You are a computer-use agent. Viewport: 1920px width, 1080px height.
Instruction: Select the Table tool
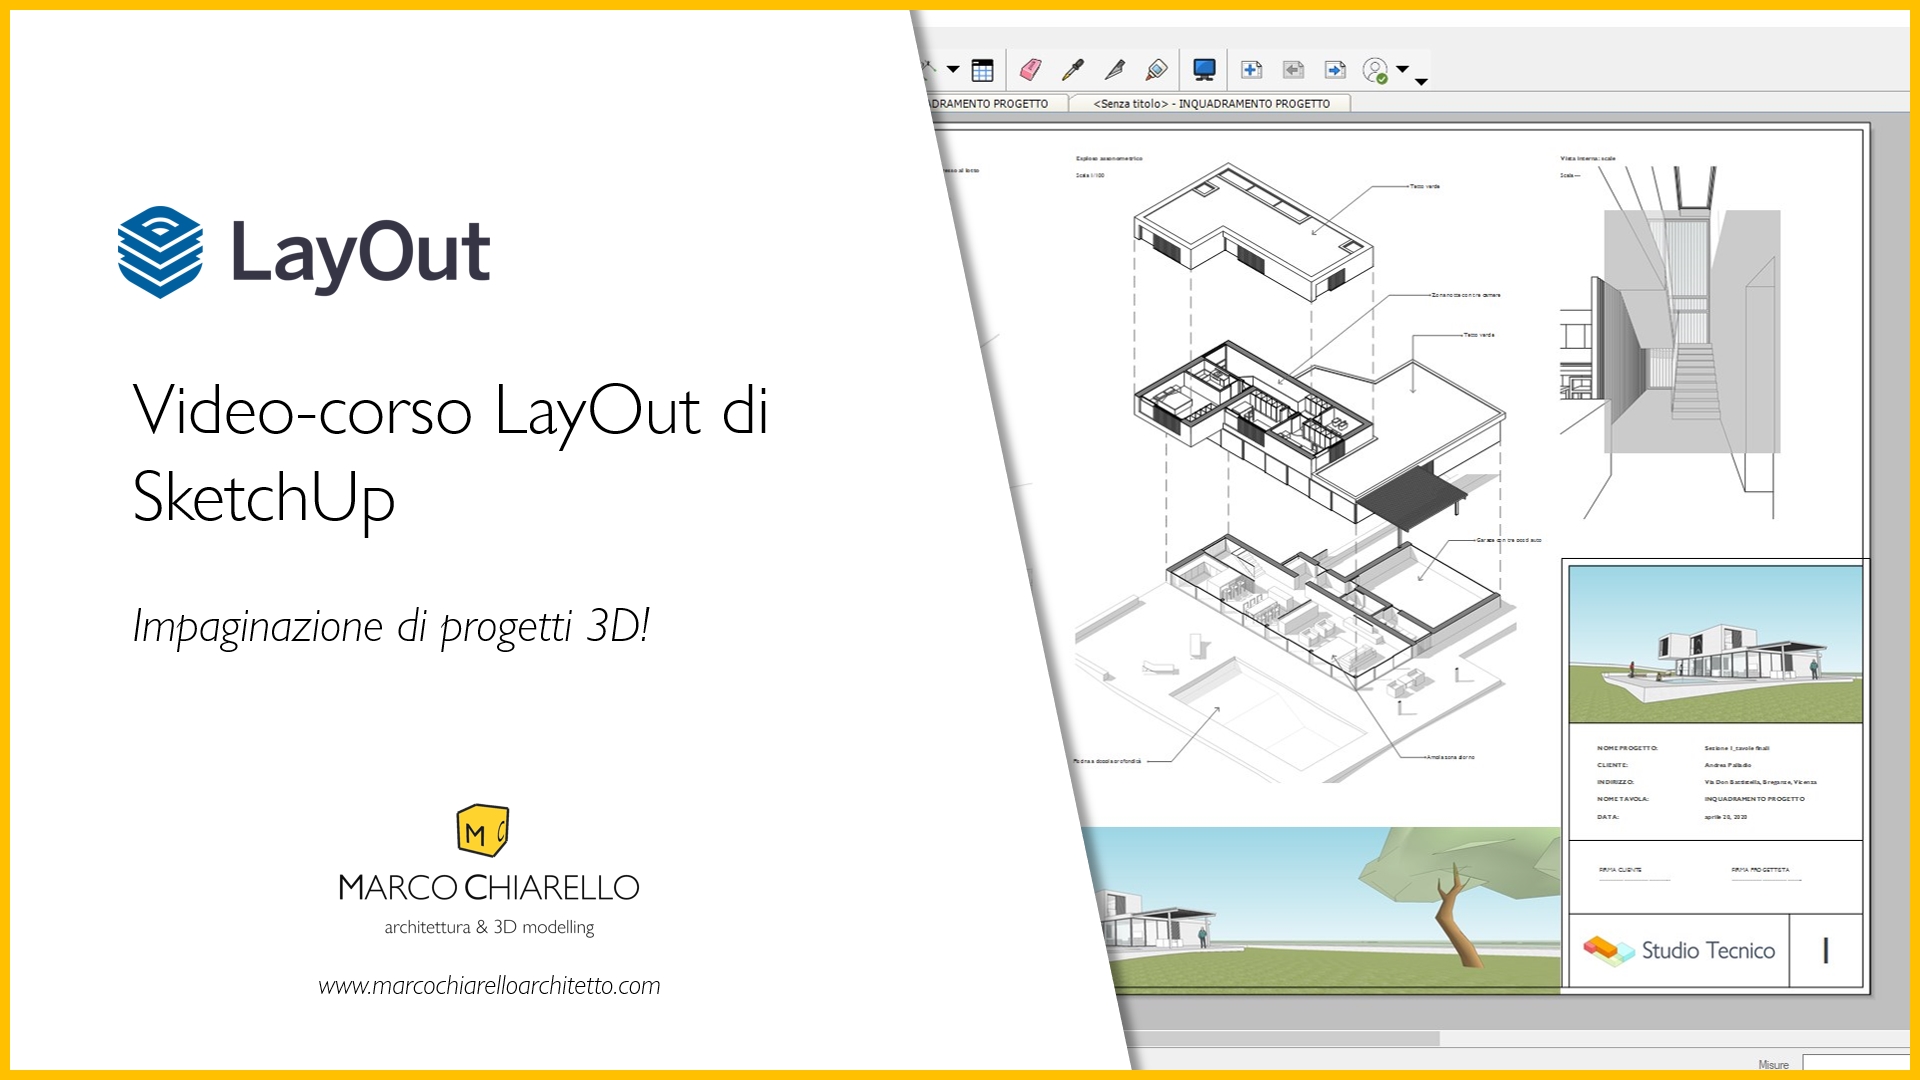tap(982, 70)
